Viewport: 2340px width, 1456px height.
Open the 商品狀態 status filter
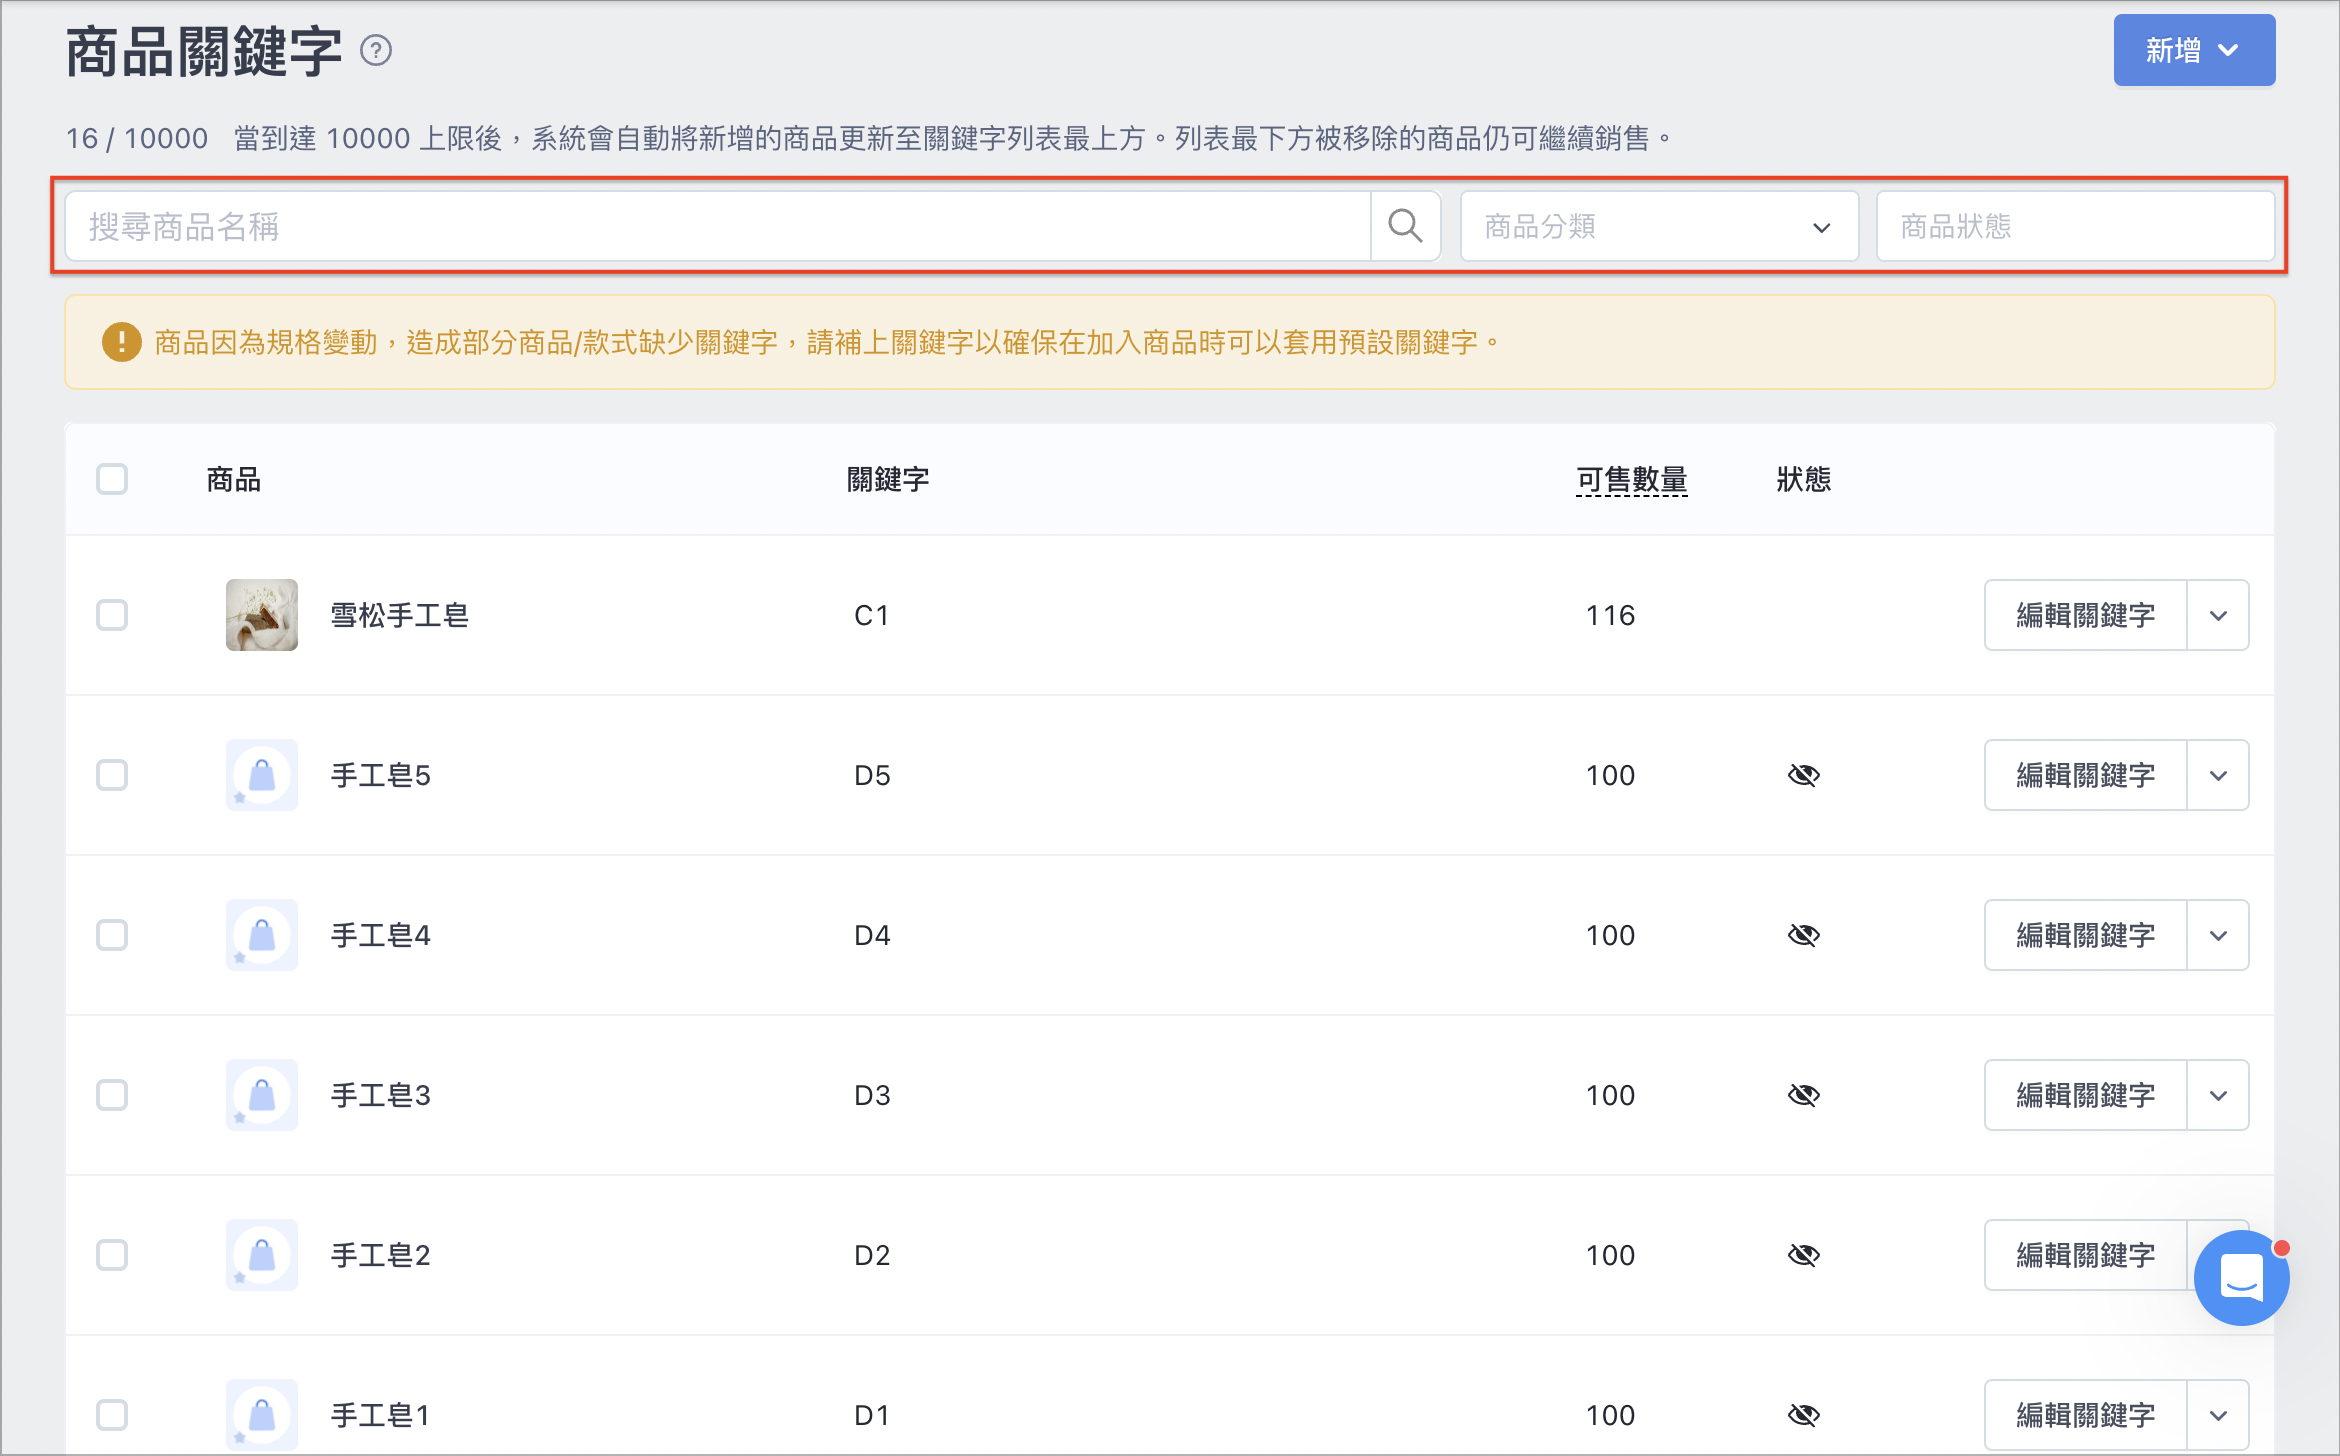[2075, 226]
